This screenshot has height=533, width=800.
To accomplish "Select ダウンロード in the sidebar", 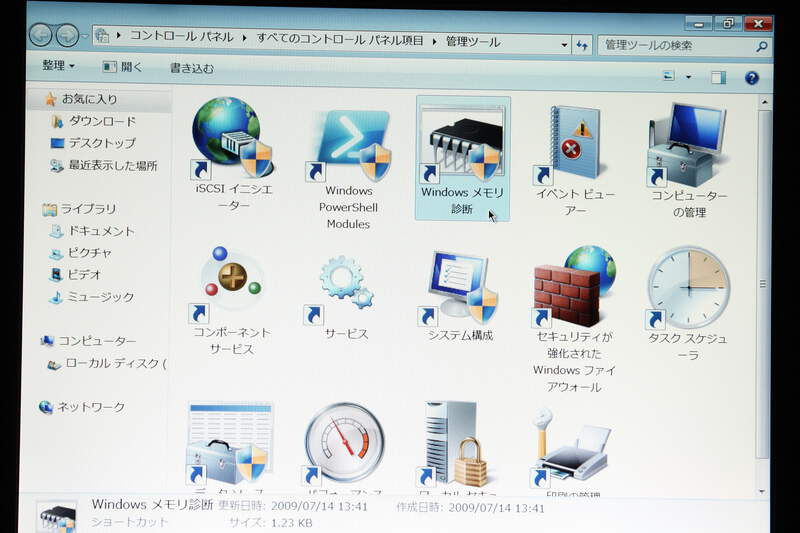I will [x=94, y=121].
